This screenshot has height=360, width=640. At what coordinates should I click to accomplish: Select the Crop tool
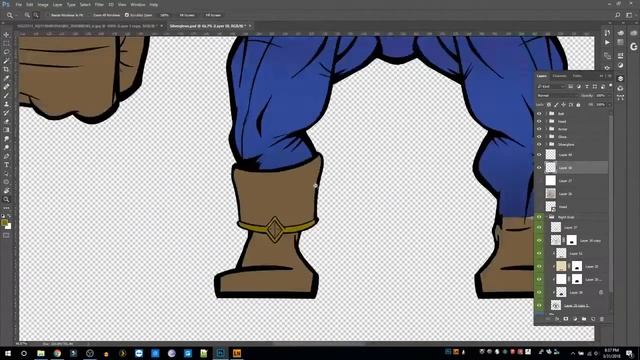(x=6, y=69)
